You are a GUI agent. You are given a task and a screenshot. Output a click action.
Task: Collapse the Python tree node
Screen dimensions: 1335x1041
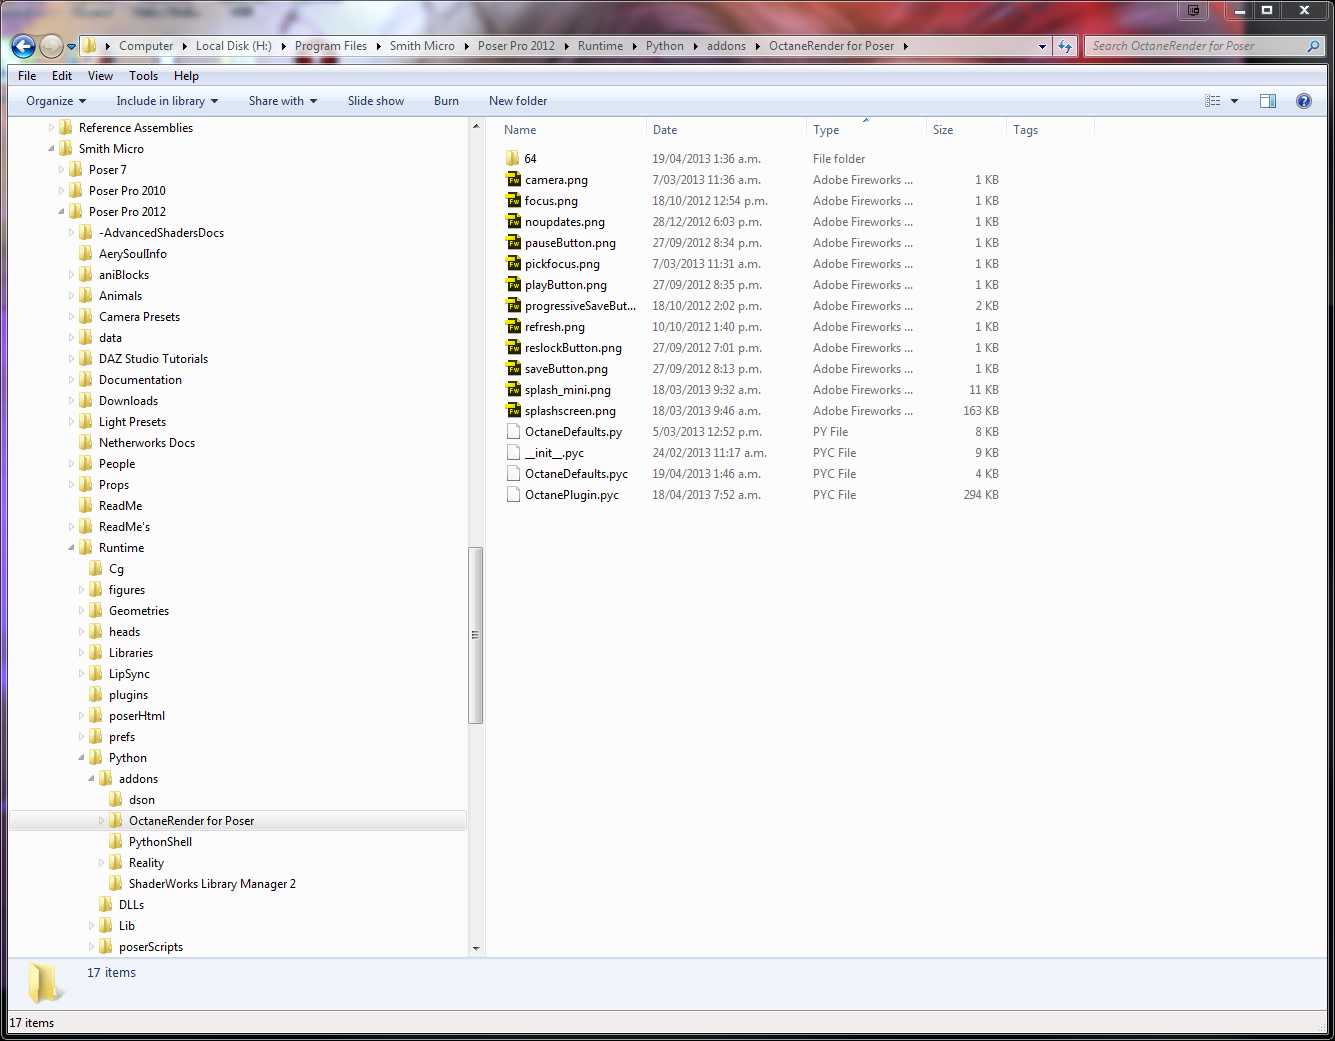pyautogui.click(x=81, y=758)
